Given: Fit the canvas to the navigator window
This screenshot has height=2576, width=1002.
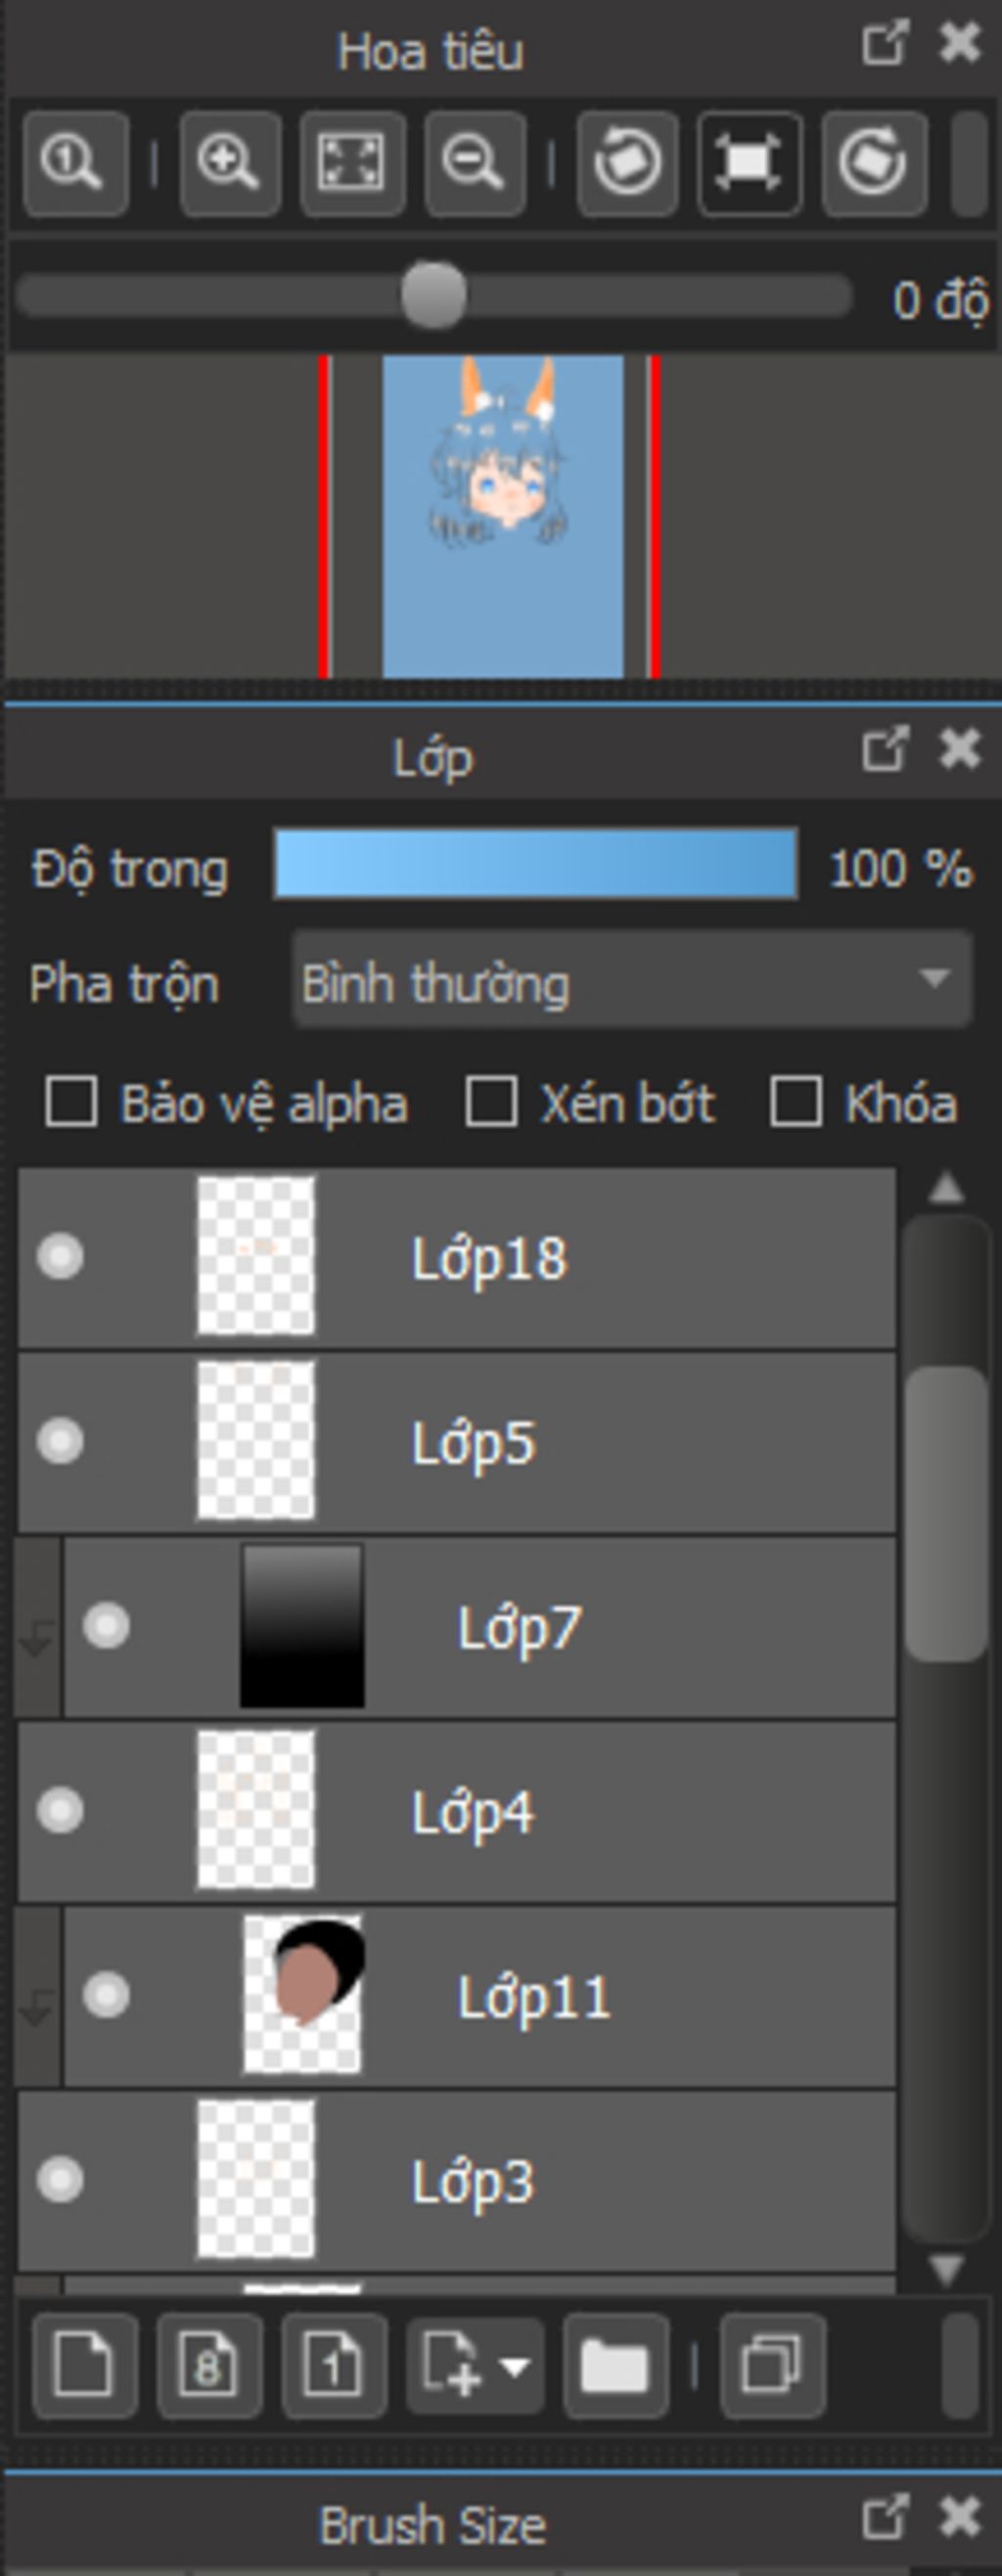Looking at the screenshot, I should tap(352, 163).
